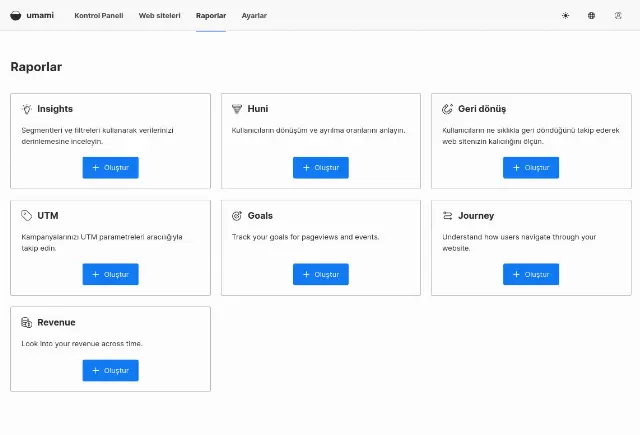Click the Journey arrows icon
640x435 pixels.
pyautogui.click(x=447, y=215)
